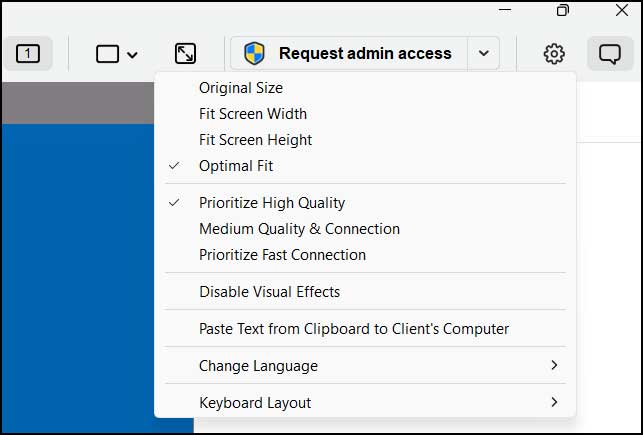Expand the admin access dropdown arrow
Image resolution: width=643 pixels, height=435 pixels.
click(x=483, y=54)
